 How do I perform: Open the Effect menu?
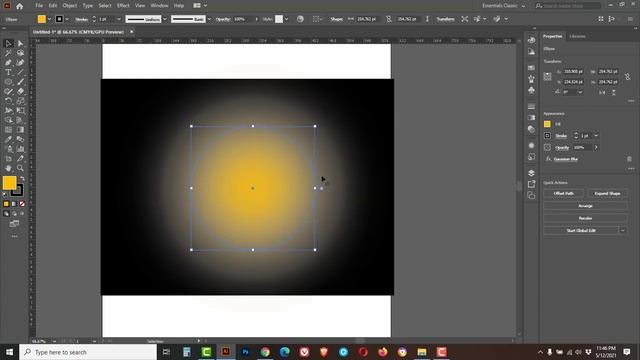click(x=123, y=6)
